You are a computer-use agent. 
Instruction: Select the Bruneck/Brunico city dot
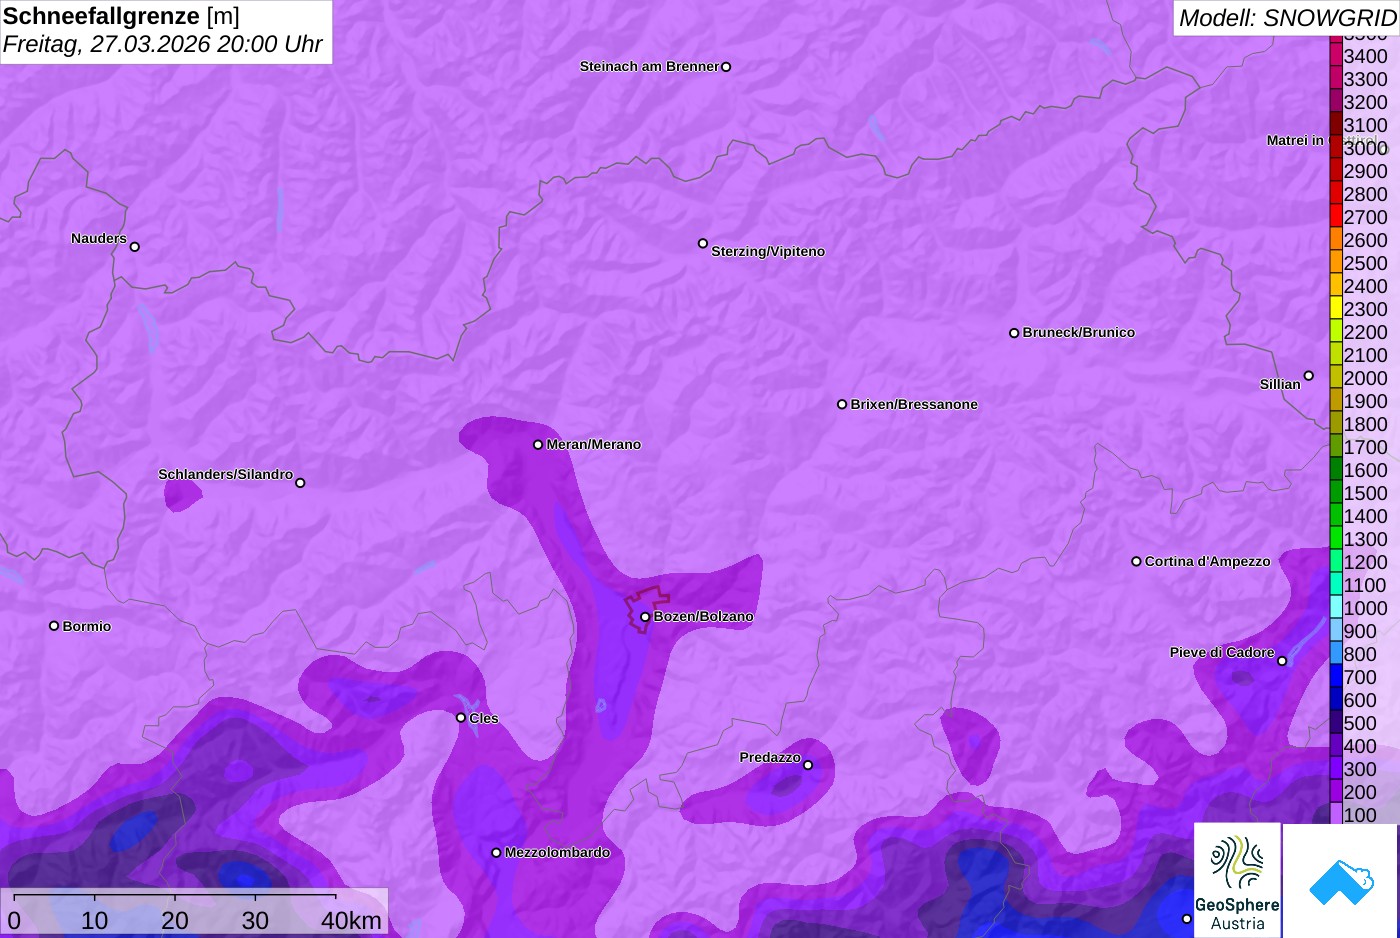pos(1014,333)
